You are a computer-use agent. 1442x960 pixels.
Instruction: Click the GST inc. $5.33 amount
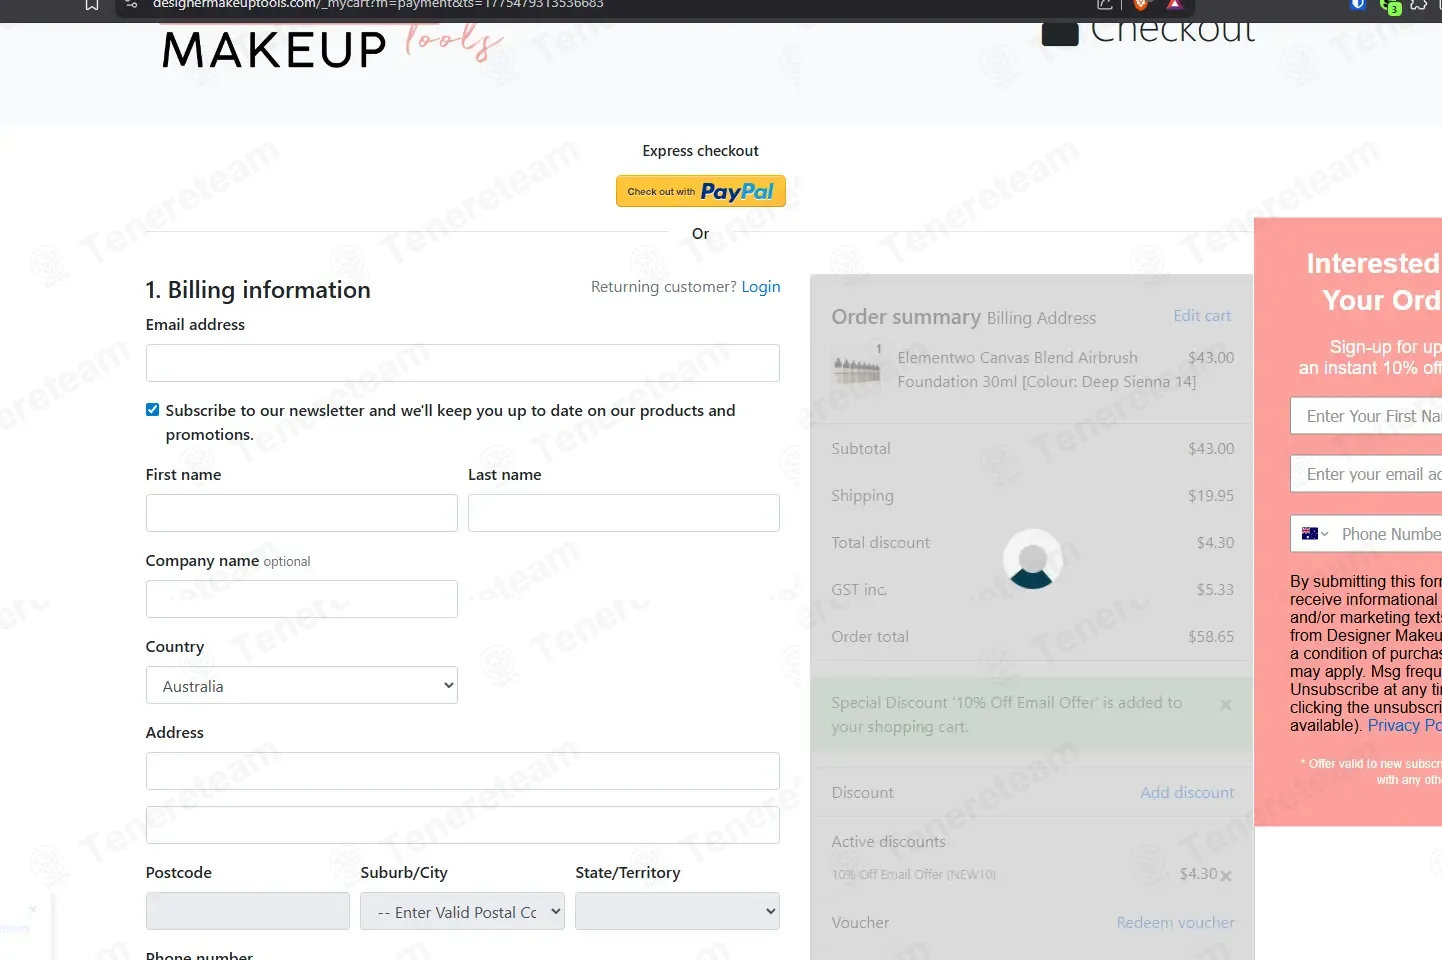[1215, 590]
